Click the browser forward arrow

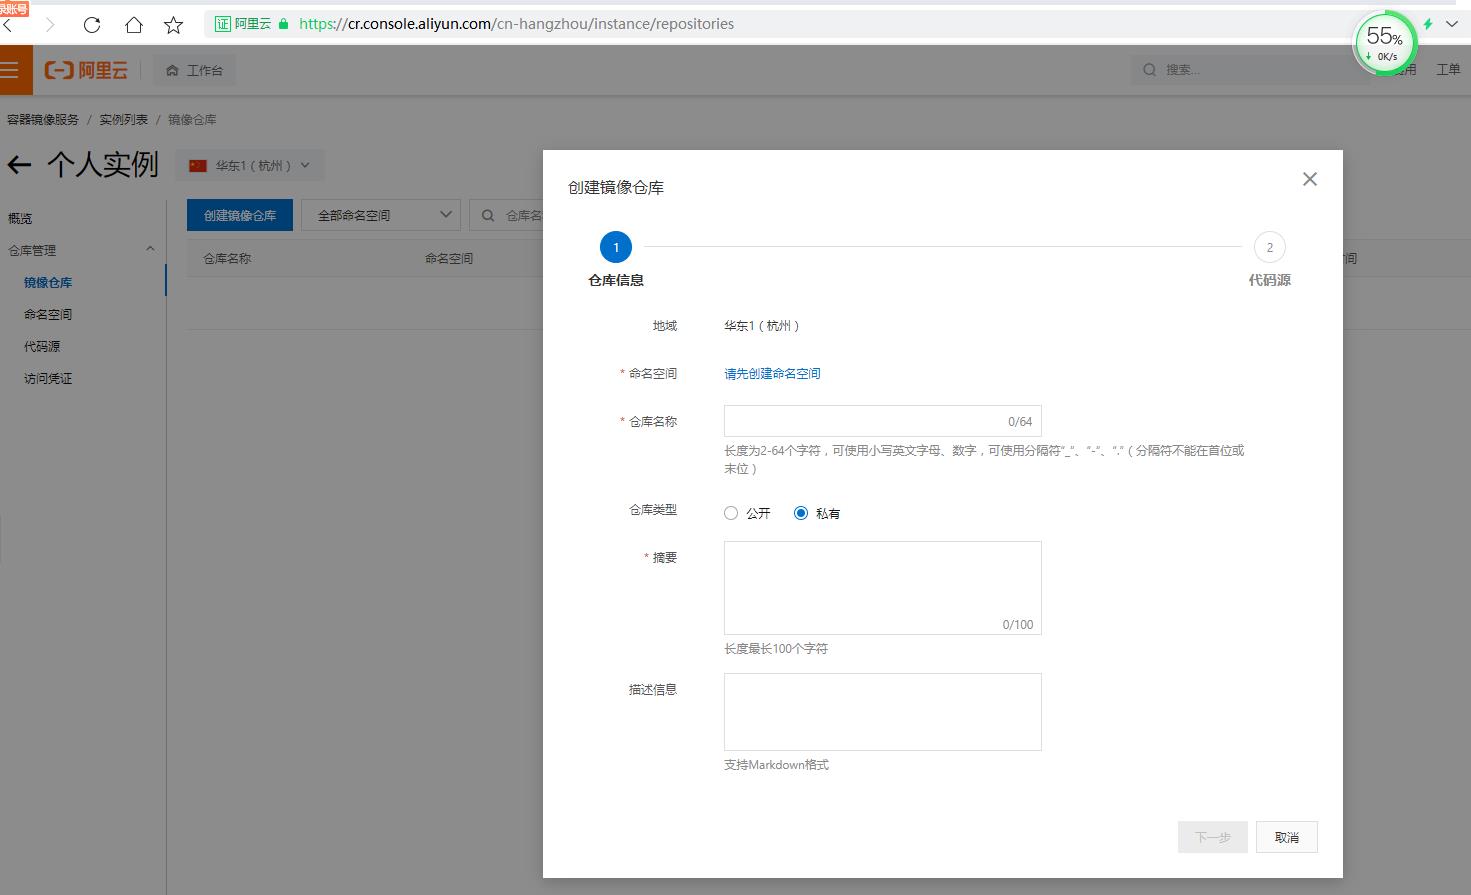50,25
